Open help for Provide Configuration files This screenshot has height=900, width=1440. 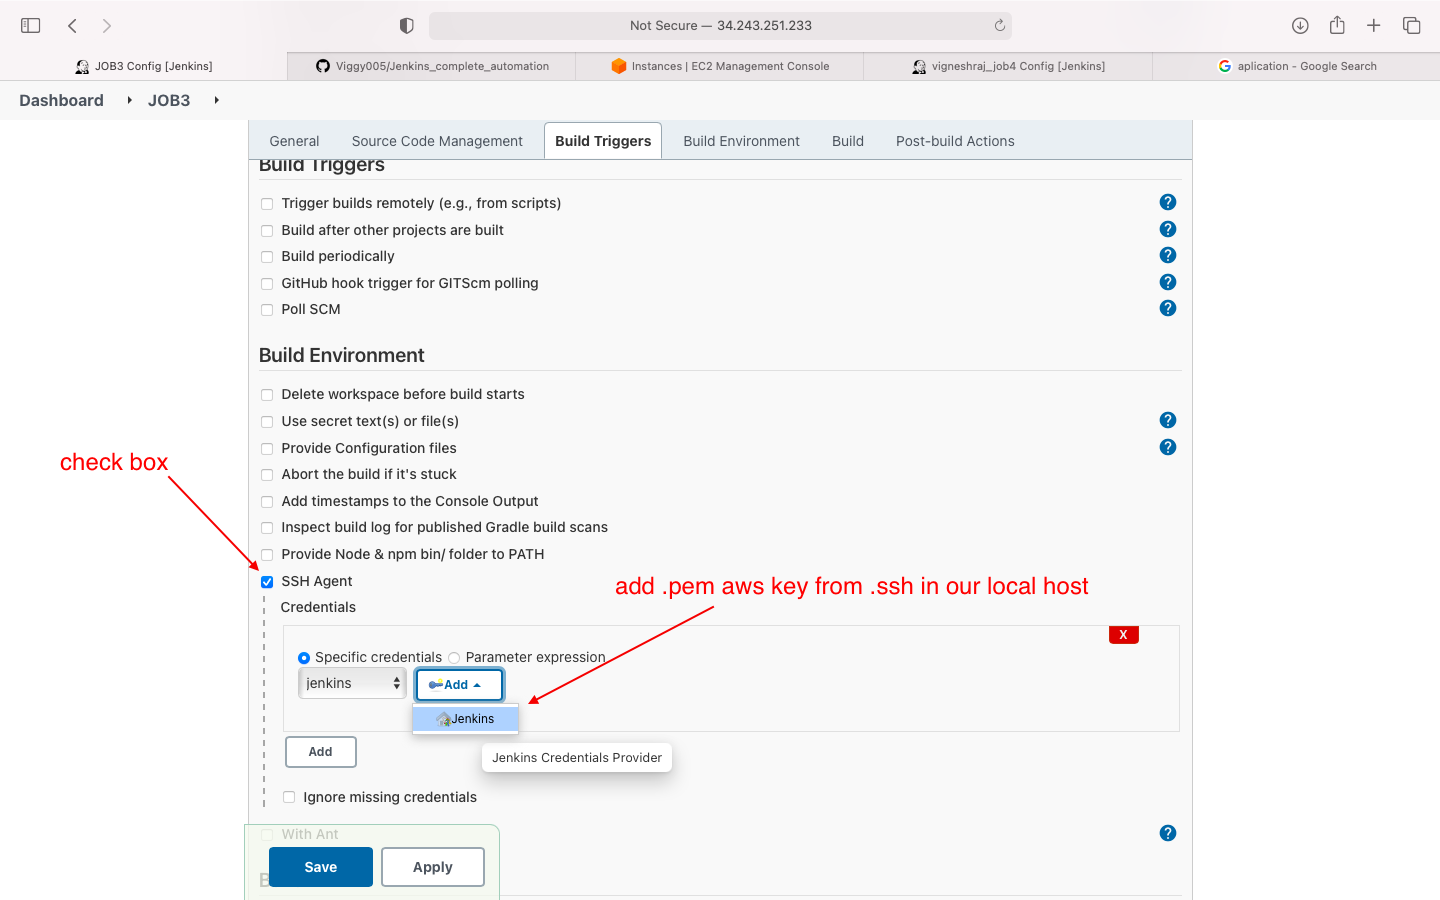pyautogui.click(x=1168, y=447)
